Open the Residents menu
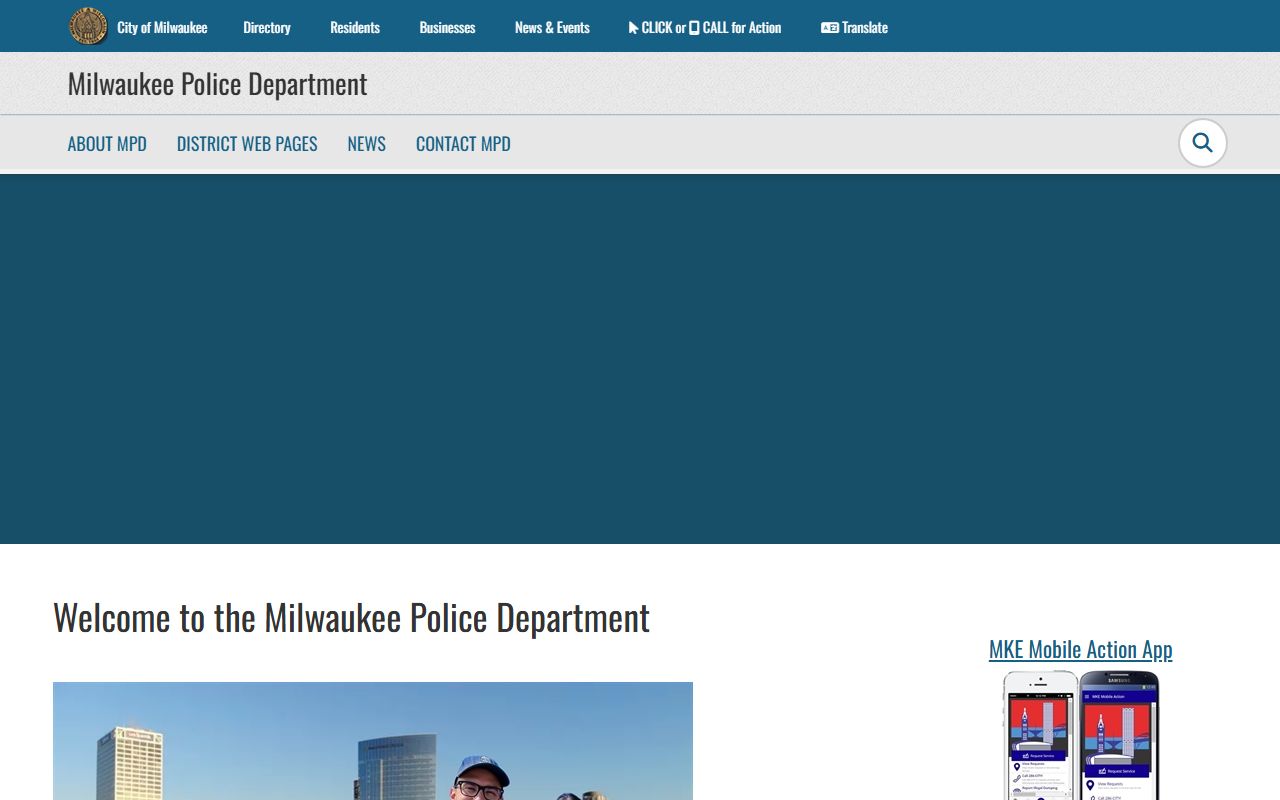The width and height of the screenshot is (1280, 800). pyautogui.click(x=355, y=27)
